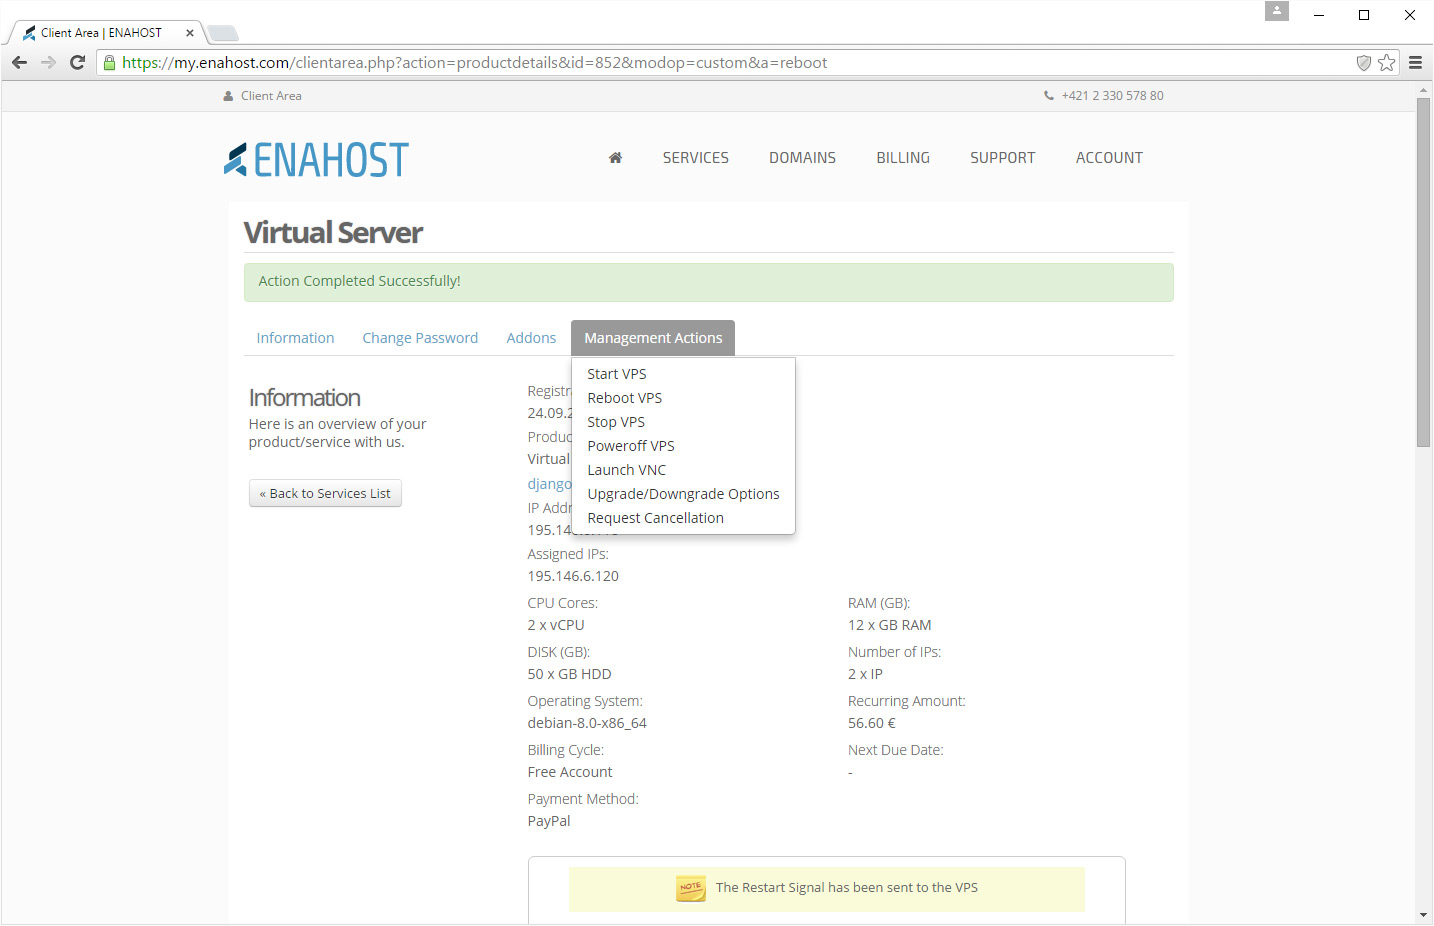Open the DOMAINS menu
1434x926 pixels.
click(x=802, y=158)
